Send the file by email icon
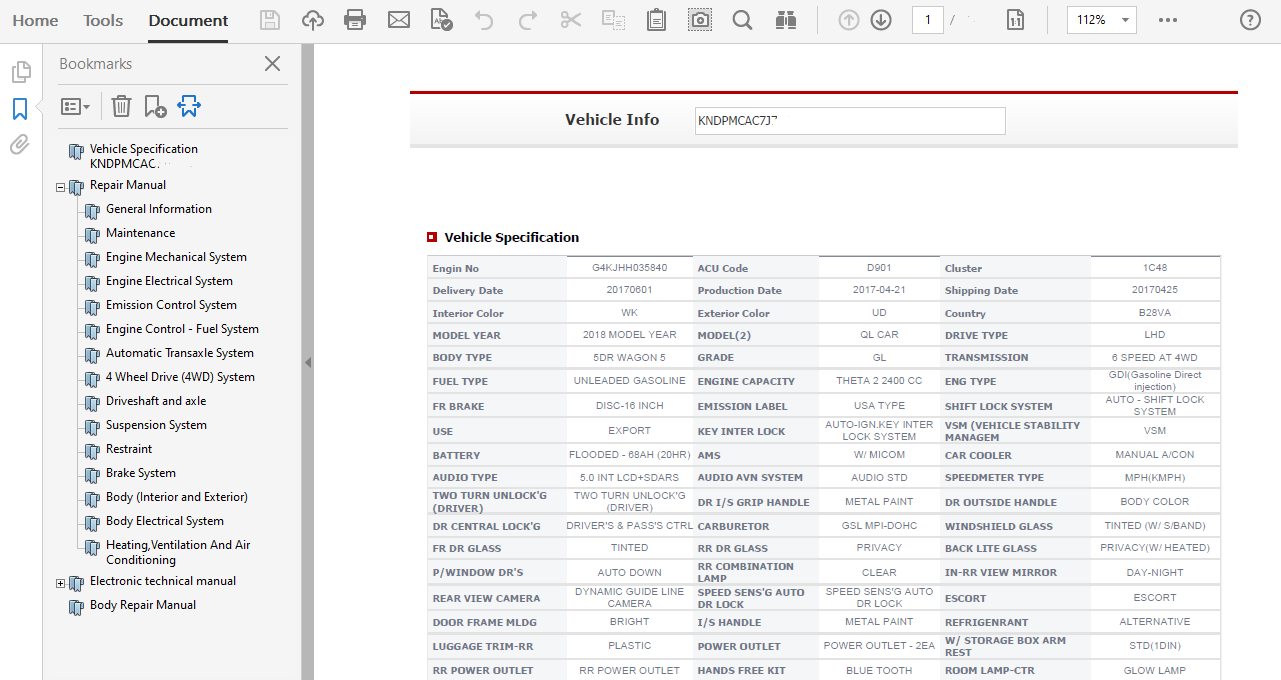Screen dimensions: 1281x680 pyautogui.click(x=399, y=20)
